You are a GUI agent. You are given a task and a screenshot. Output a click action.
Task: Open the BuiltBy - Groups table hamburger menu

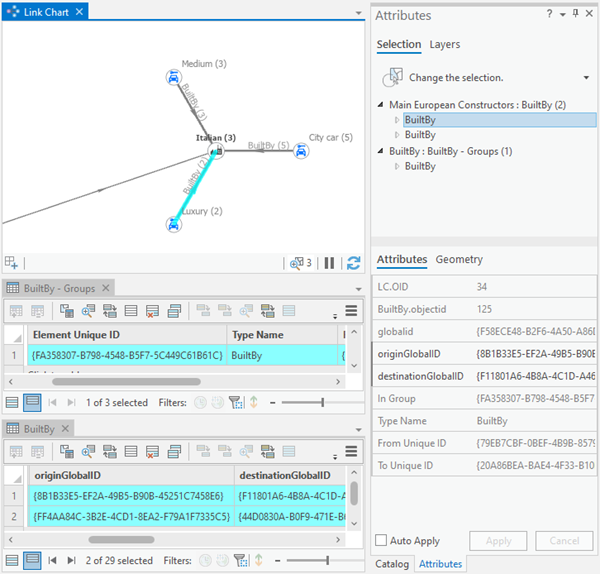351,311
